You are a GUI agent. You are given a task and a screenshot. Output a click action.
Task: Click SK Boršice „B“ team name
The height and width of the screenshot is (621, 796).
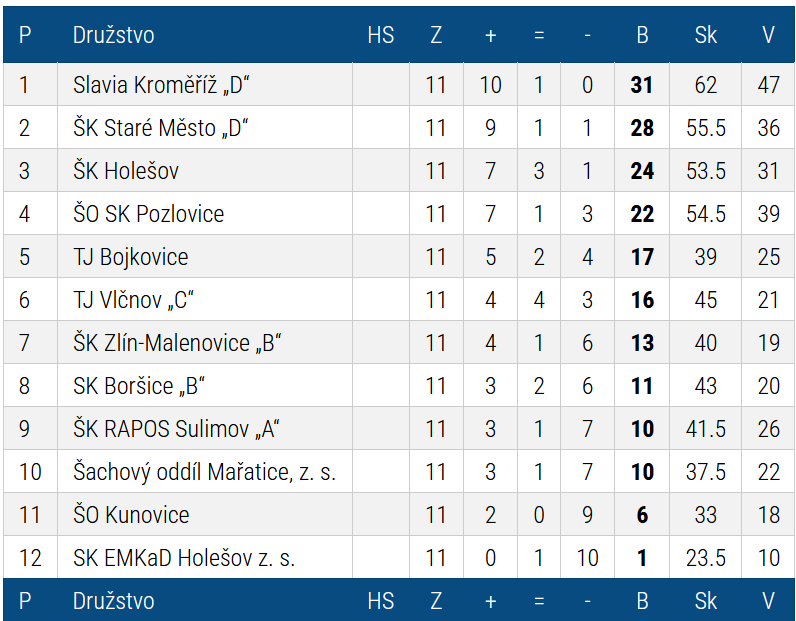pyautogui.click(x=139, y=386)
